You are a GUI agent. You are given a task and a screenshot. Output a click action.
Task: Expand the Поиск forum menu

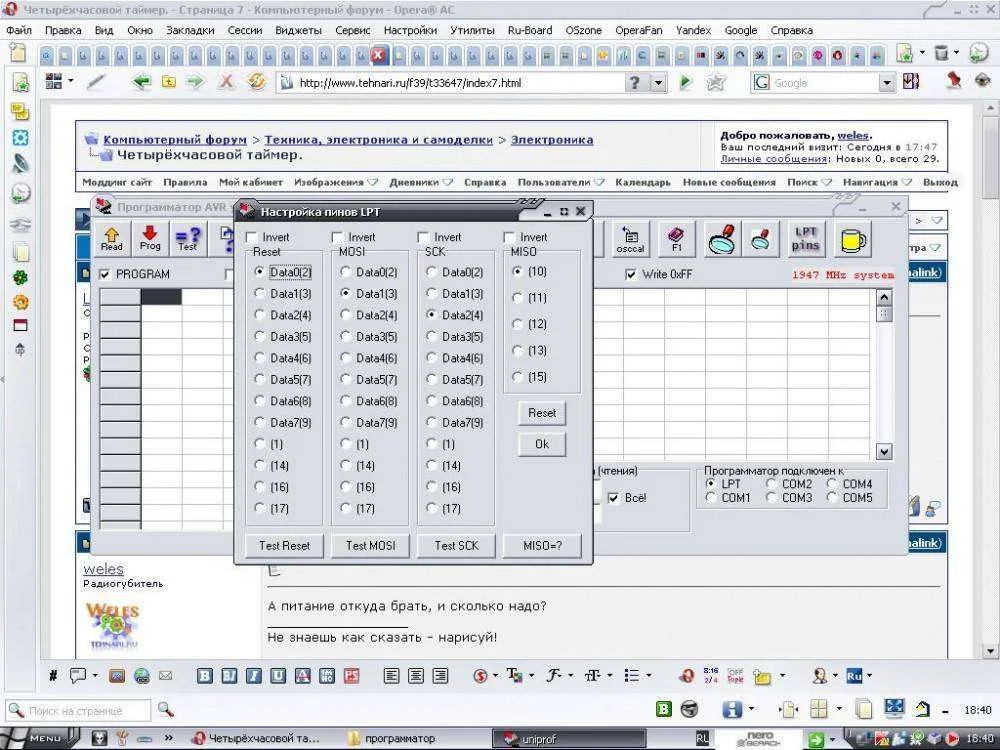(809, 182)
